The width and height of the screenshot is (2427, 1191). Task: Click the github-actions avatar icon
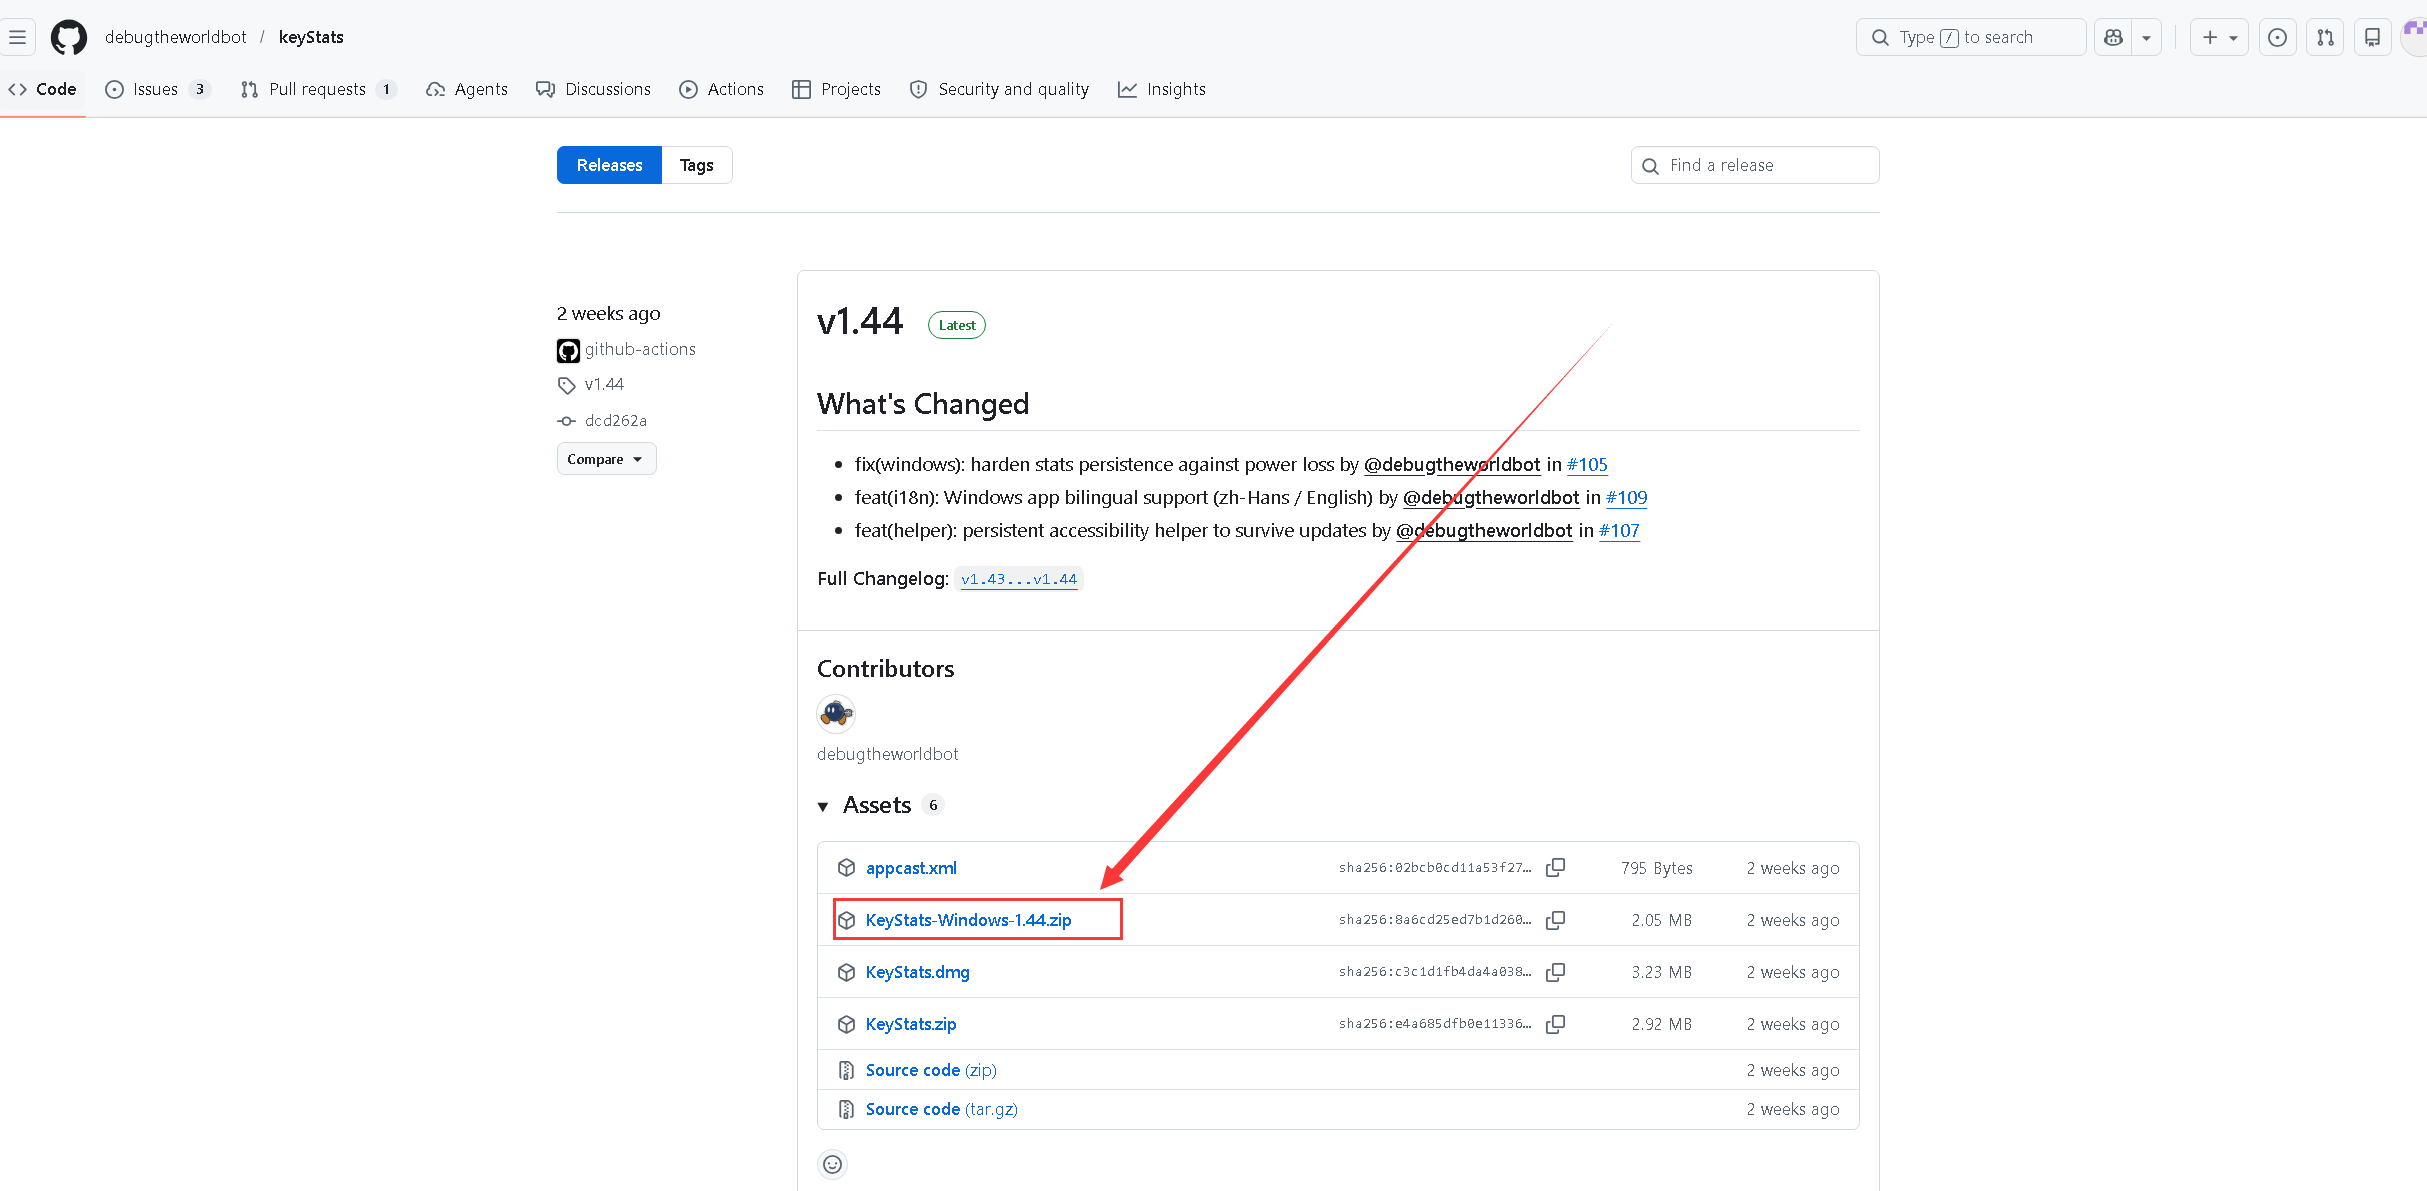(568, 350)
